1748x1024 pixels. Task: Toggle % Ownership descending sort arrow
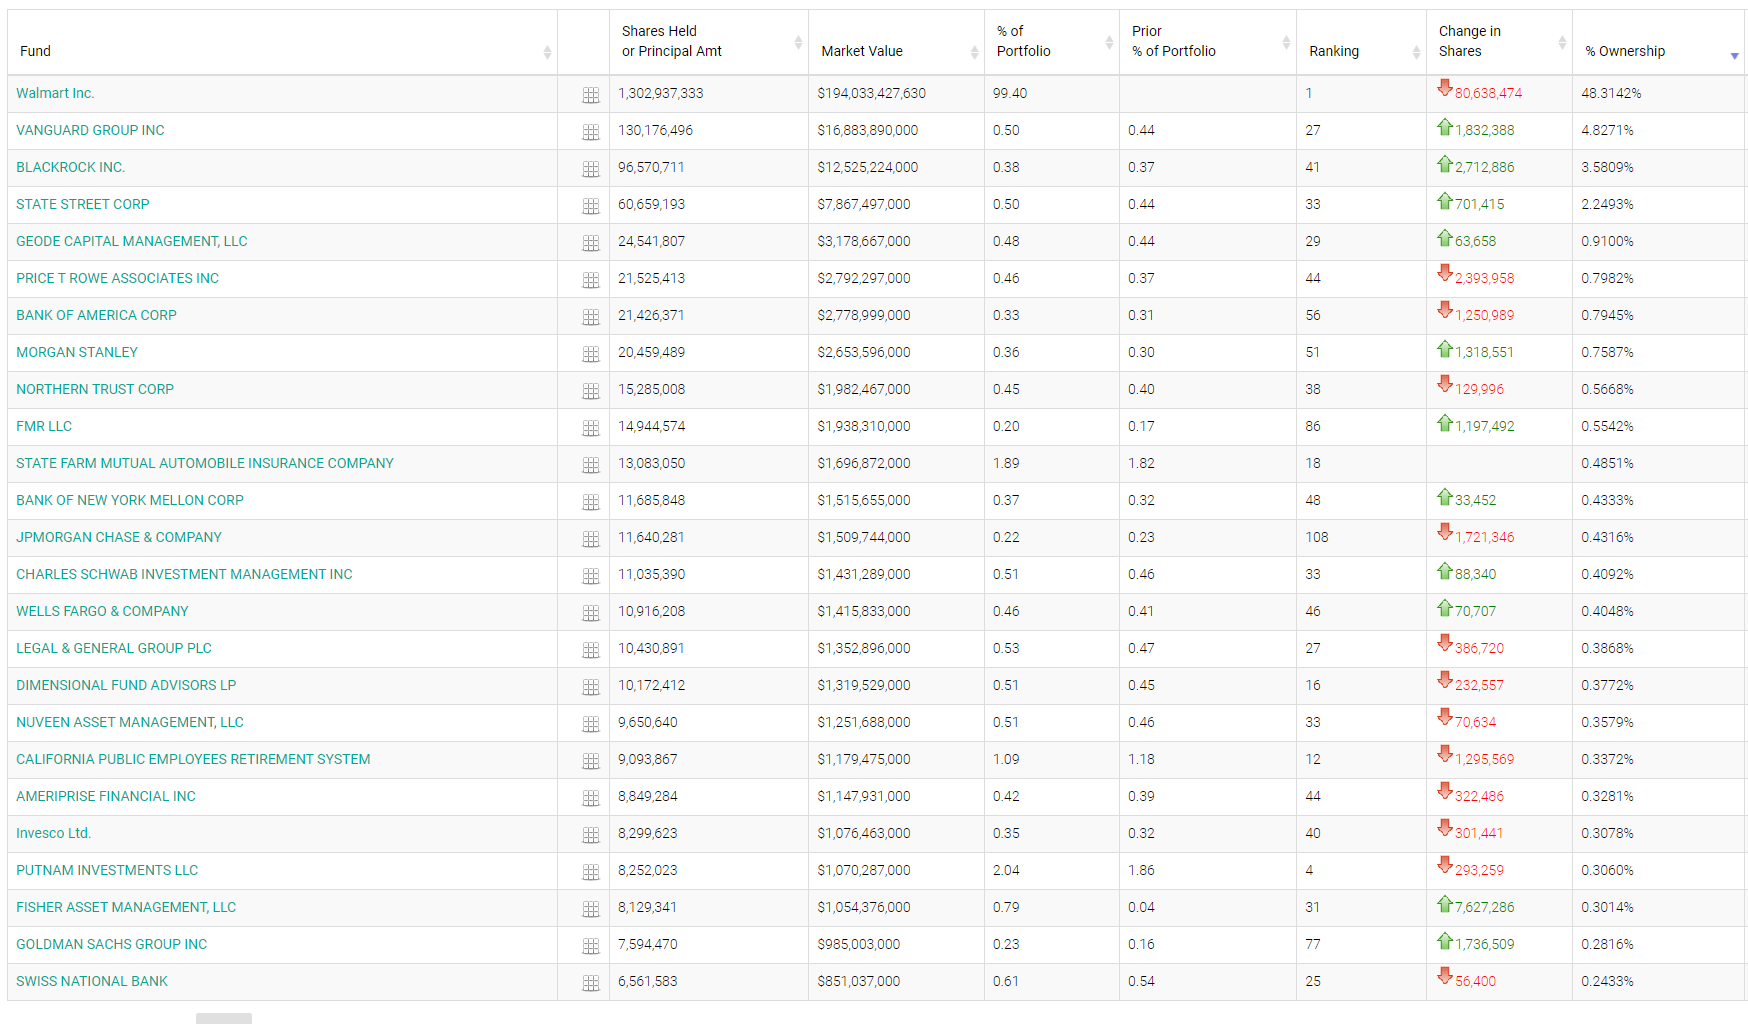(1734, 56)
